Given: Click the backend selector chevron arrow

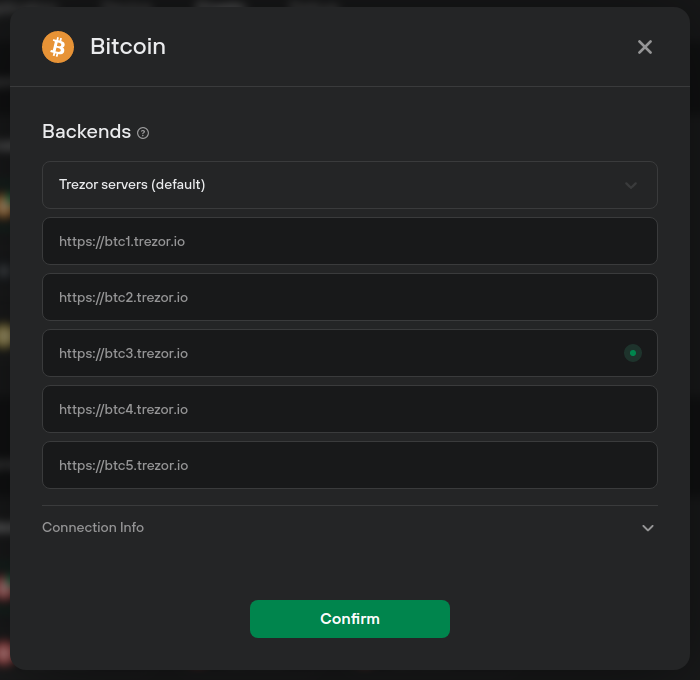Looking at the screenshot, I should point(631,185).
